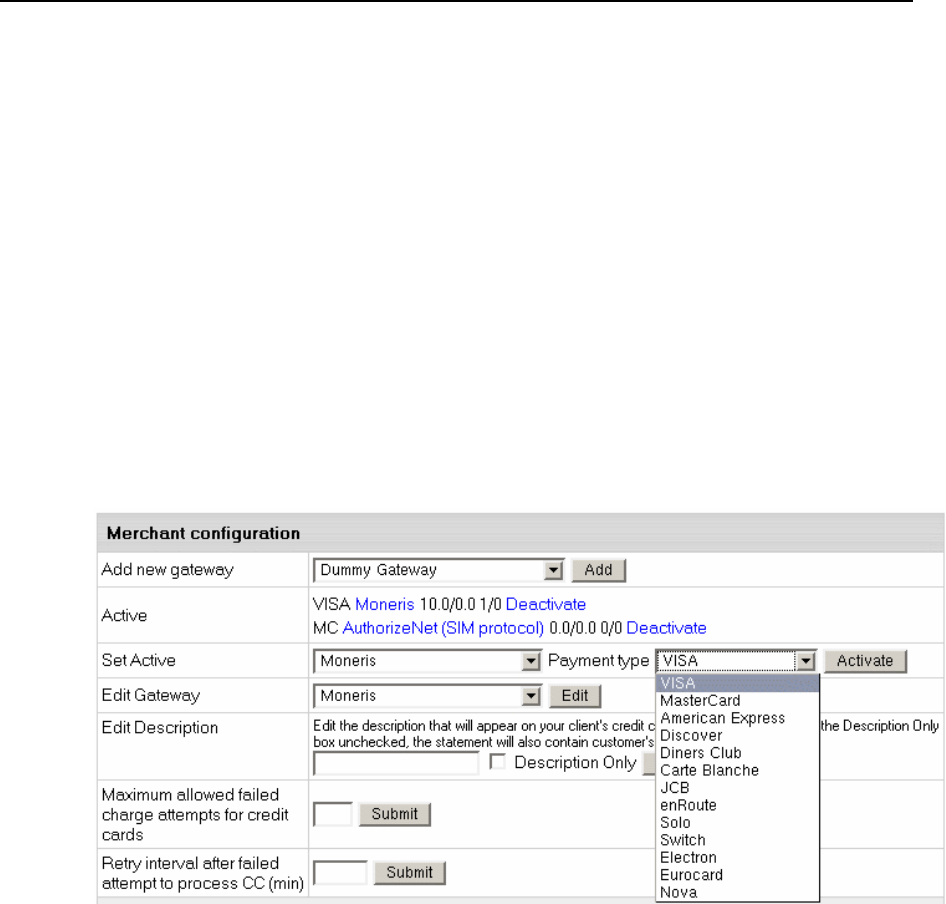946x904 pixels.
Task: Deactivate the MC AuthorizeNet gateway
Action: tap(666, 628)
